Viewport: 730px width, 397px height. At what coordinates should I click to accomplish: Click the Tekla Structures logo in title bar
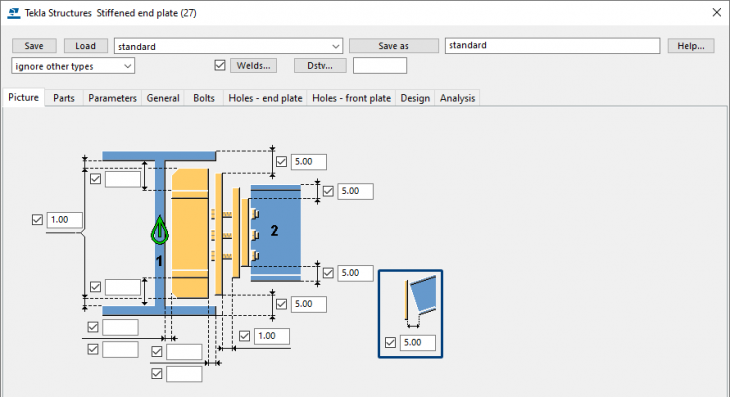coord(14,13)
